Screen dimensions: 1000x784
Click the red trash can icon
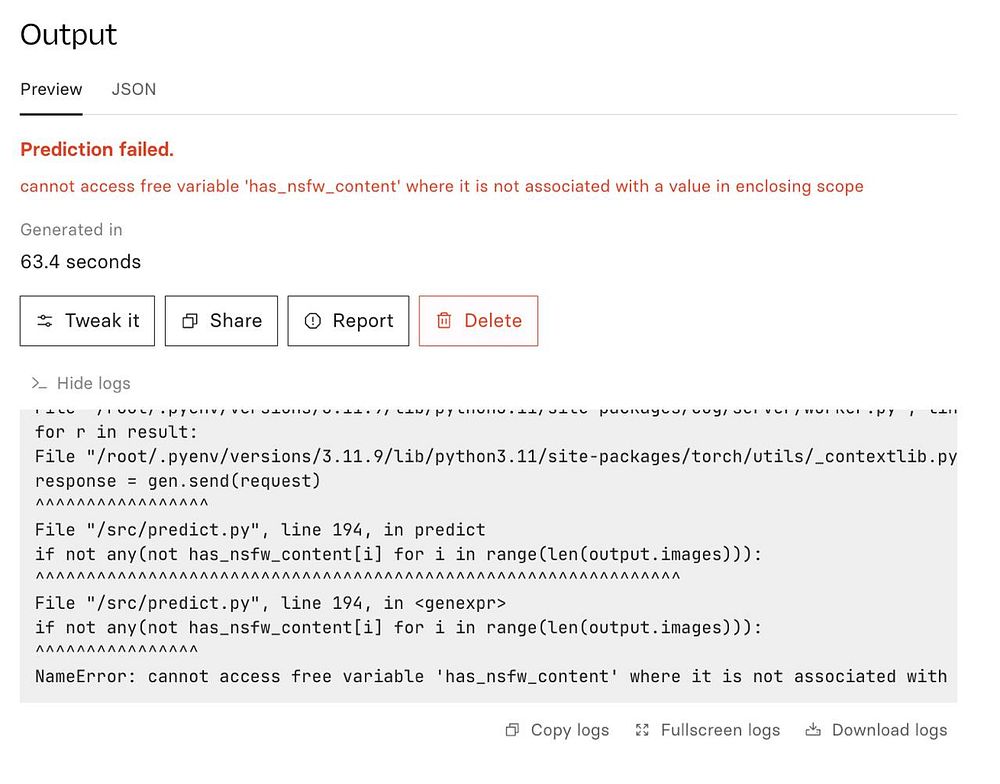pyautogui.click(x=444, y=321)
